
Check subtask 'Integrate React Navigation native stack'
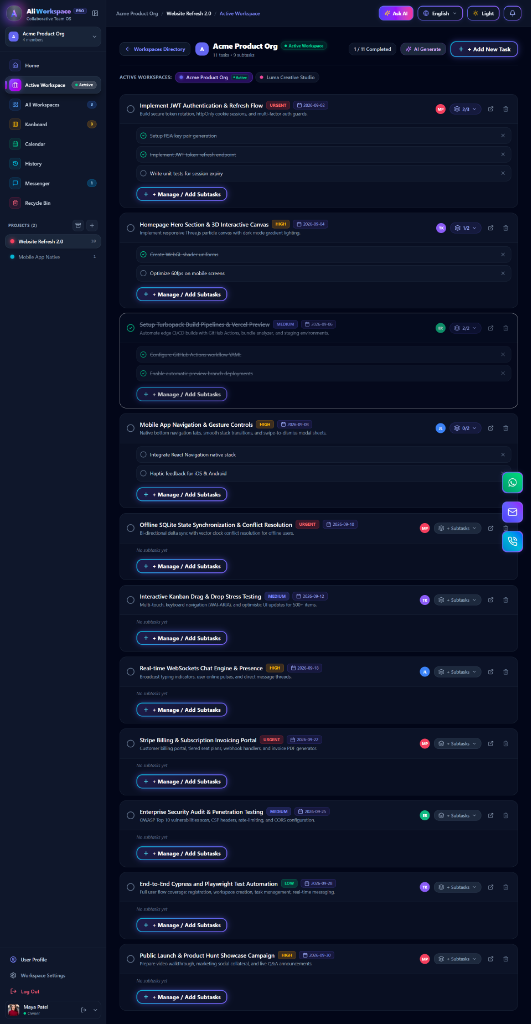click(143, 455)
